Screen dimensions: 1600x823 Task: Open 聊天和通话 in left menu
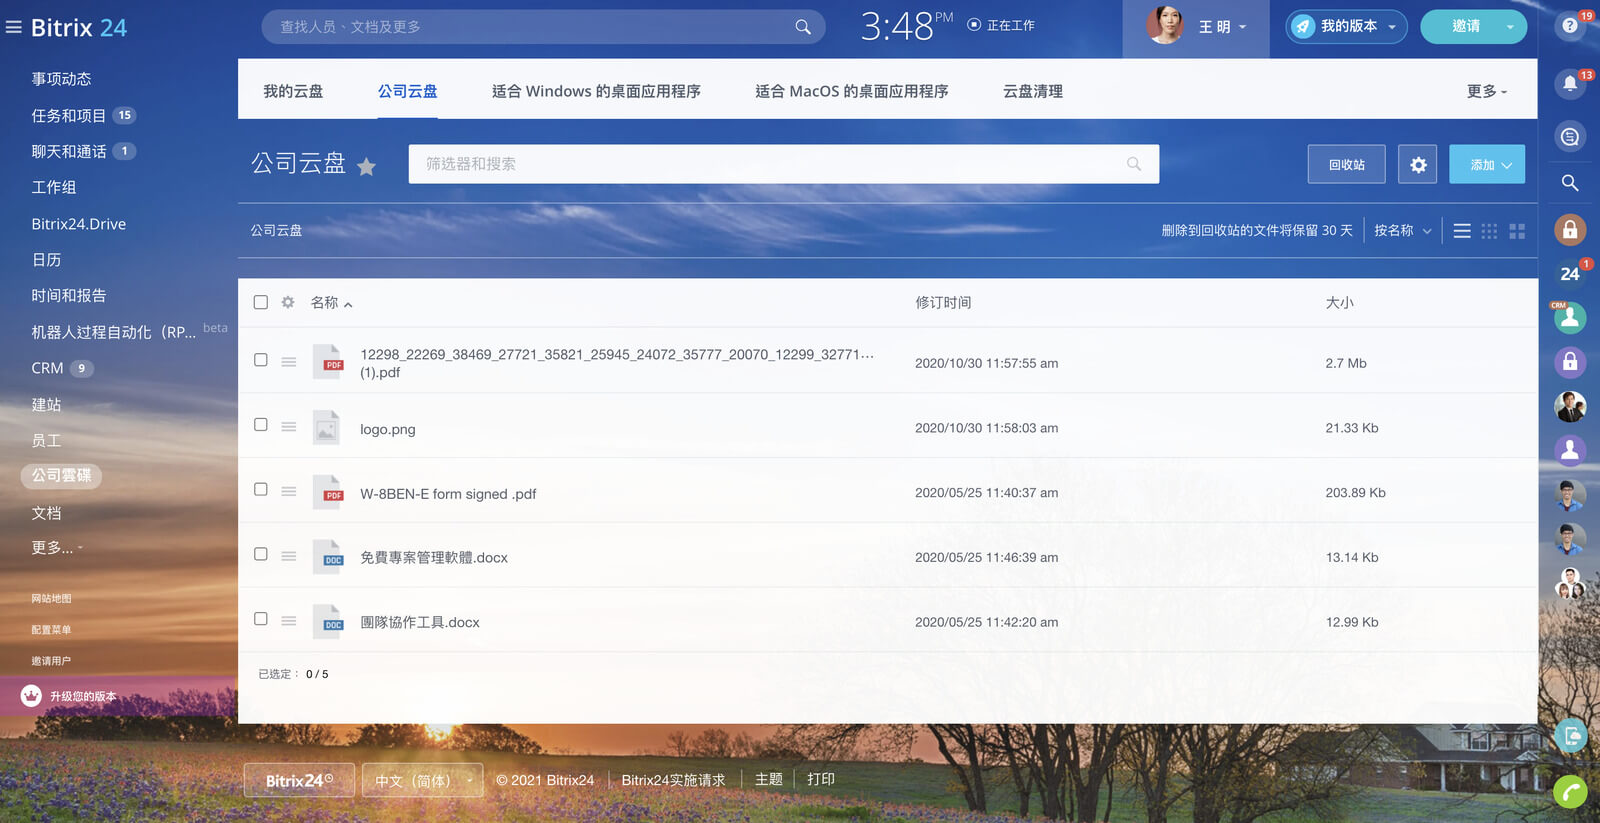[69, 151]
